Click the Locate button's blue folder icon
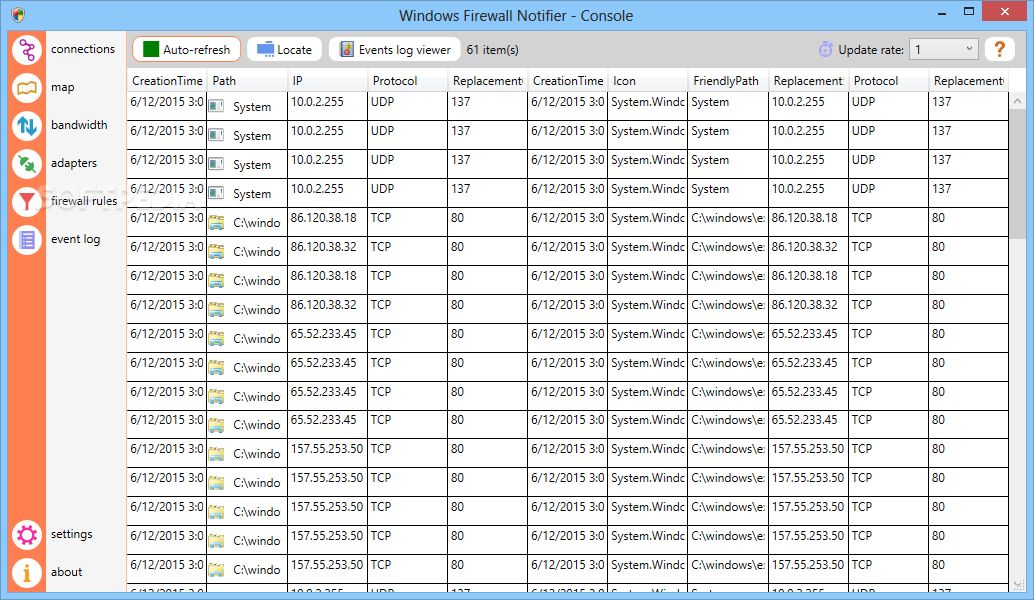 click(x=265, y=49)
